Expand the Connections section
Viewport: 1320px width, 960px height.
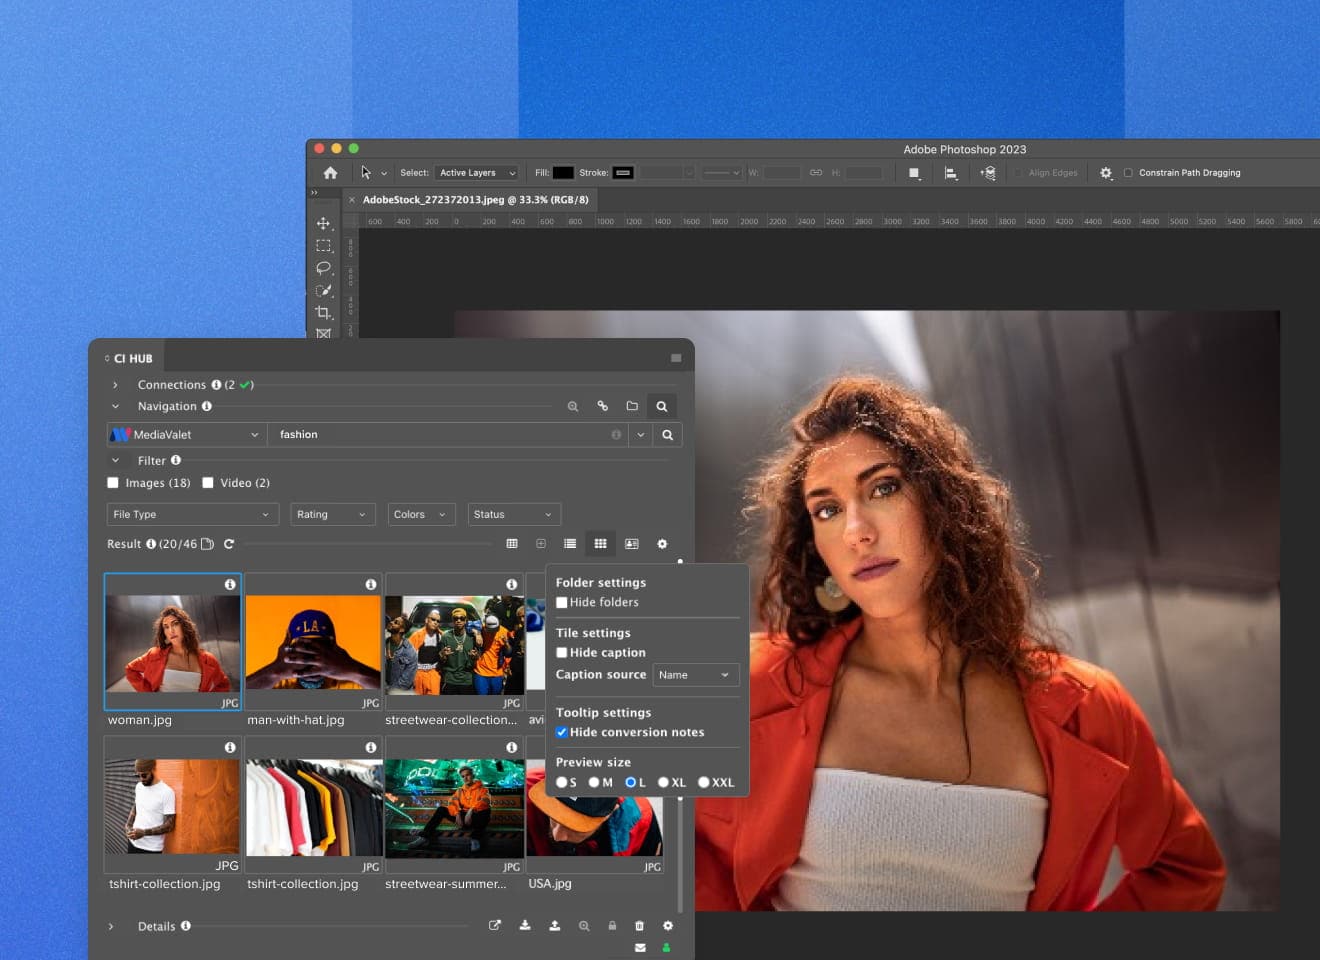(117, 384)
